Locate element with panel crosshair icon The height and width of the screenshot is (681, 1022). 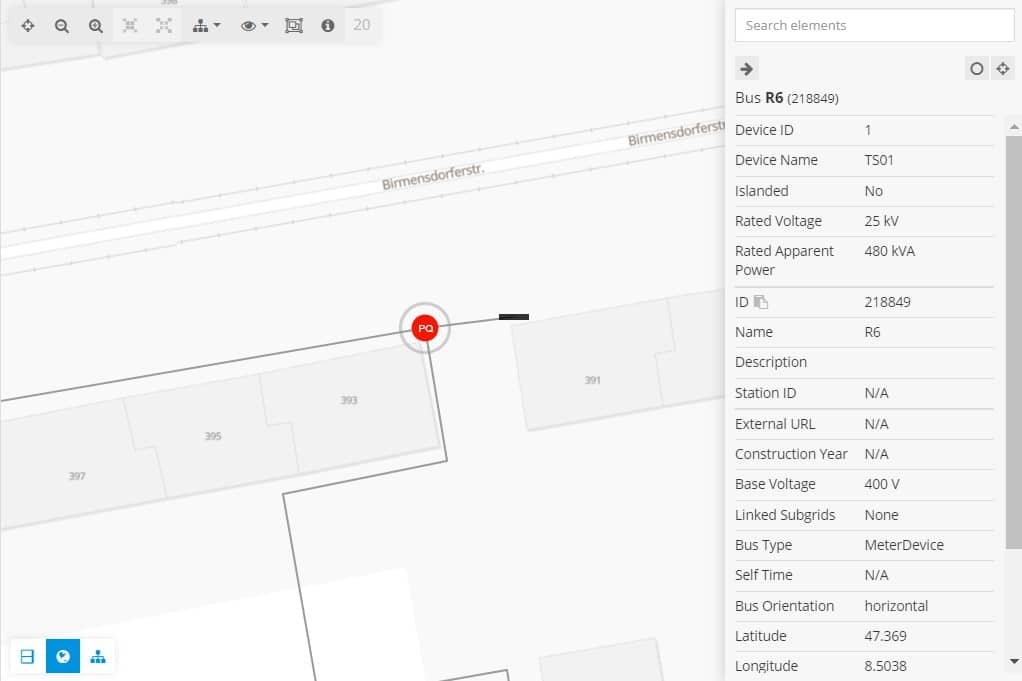coord(1002,69)
